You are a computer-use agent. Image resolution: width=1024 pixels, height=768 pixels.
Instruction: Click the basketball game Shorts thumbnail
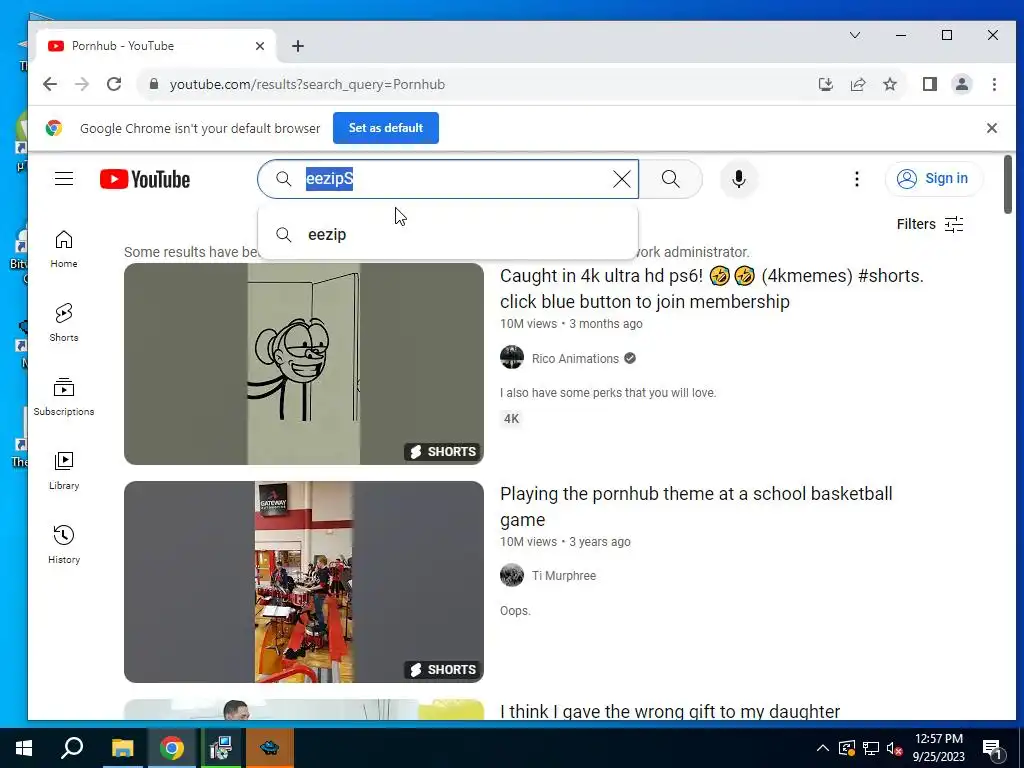click(304, 582)
